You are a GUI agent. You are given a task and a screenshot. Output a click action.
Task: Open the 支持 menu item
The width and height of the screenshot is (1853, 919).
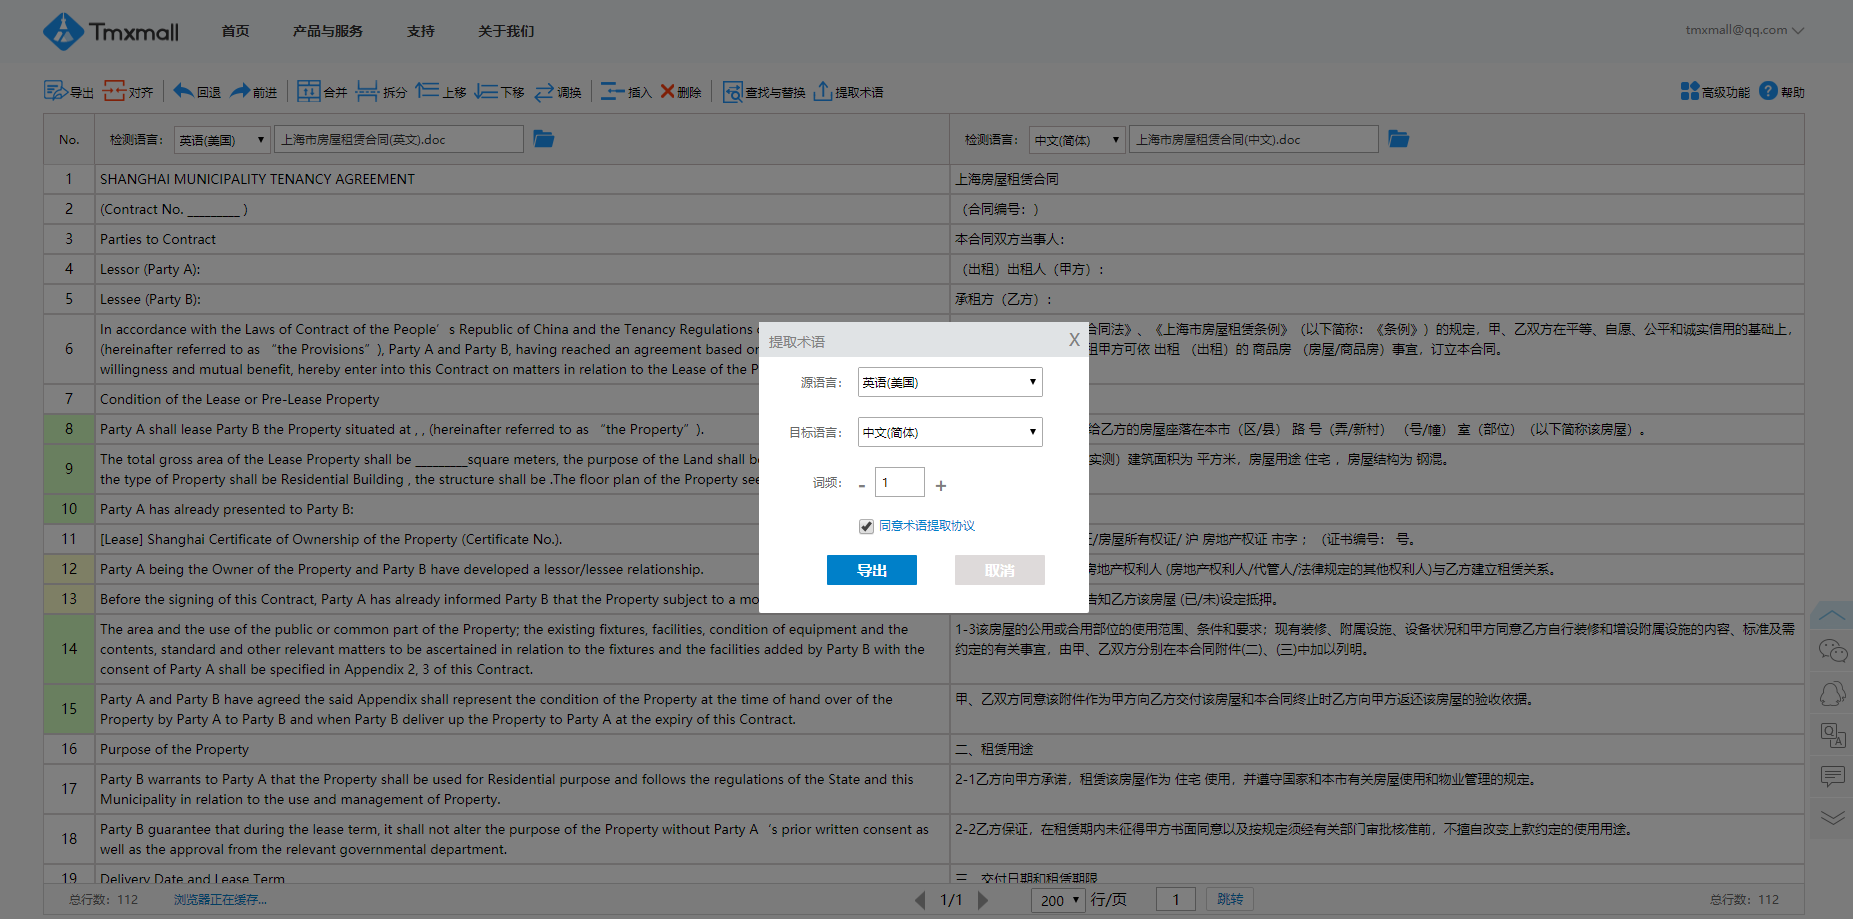click(421, 31)
